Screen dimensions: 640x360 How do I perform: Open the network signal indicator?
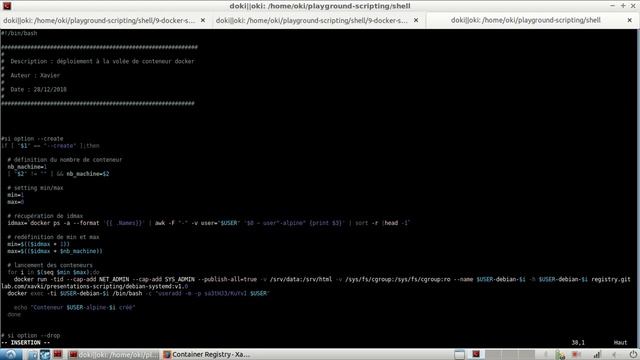pyautogui.click(x=596, y=355)
